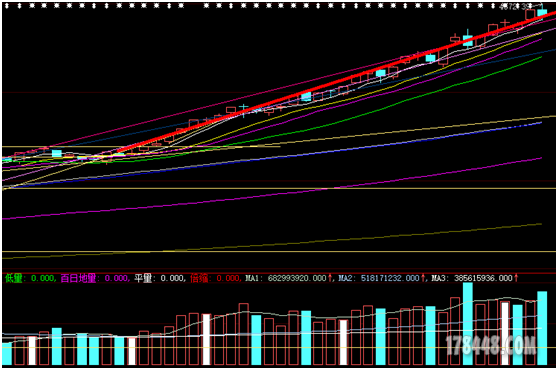Click the MA3 value 385615936.000
The height and width of the screenshot is (370, 558).
click(x=483, y=278)
